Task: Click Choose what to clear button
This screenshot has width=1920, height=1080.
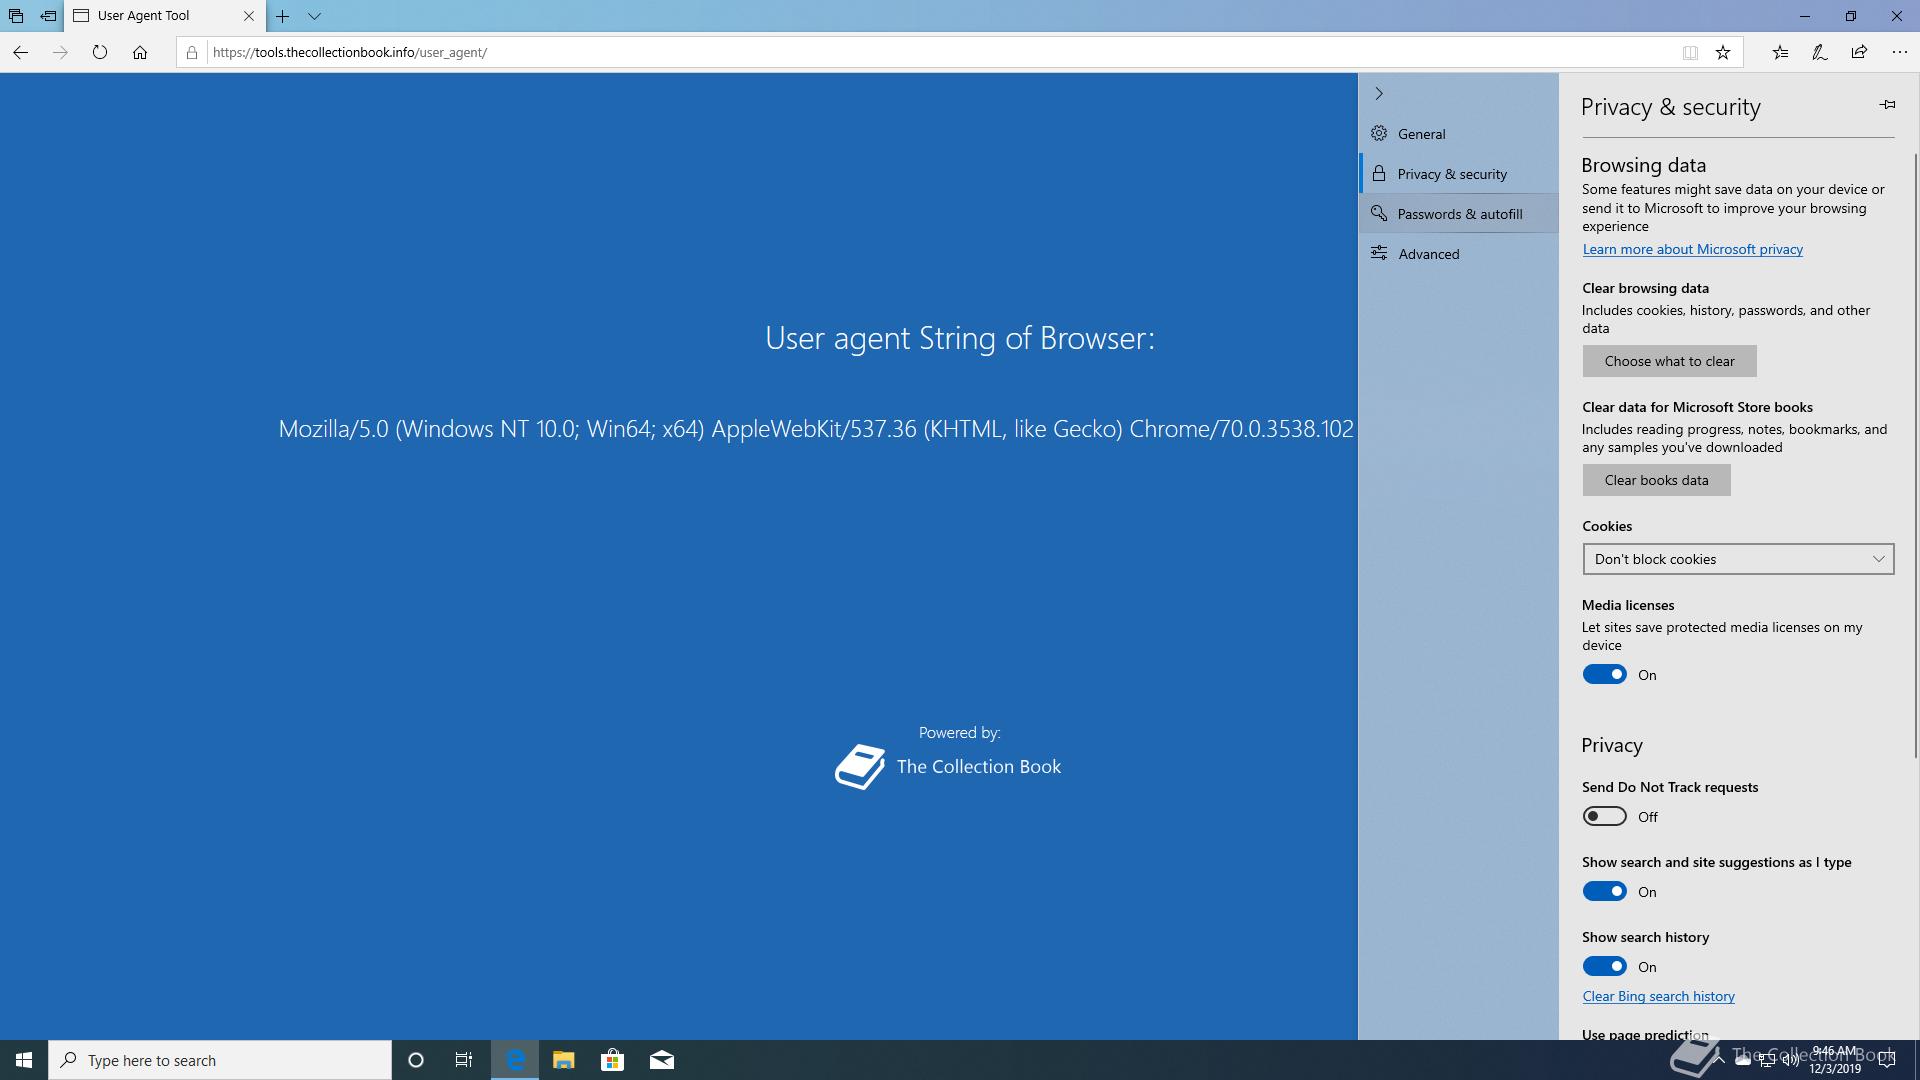Action: (x=1669, y=361)
